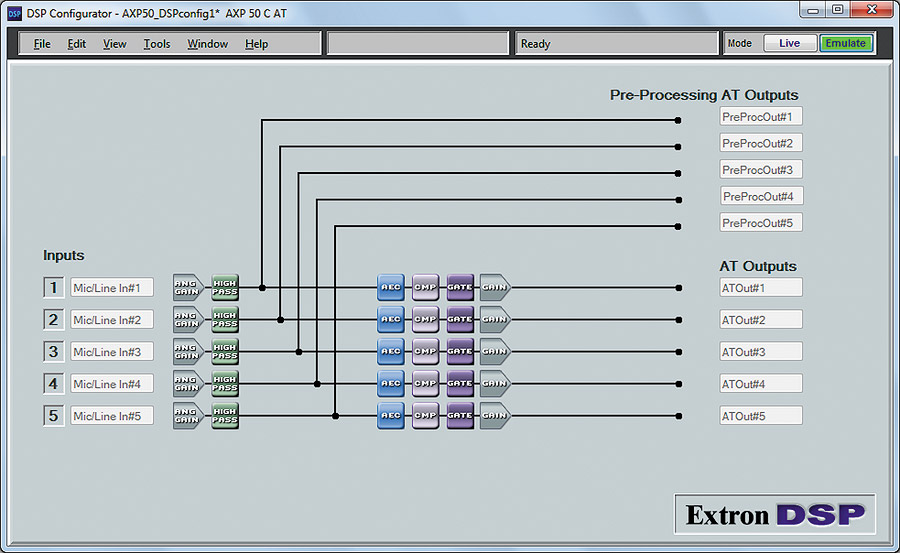Click the GAIN block for ATOut#3
The image size is (900, 553).
tap(495, 352)
